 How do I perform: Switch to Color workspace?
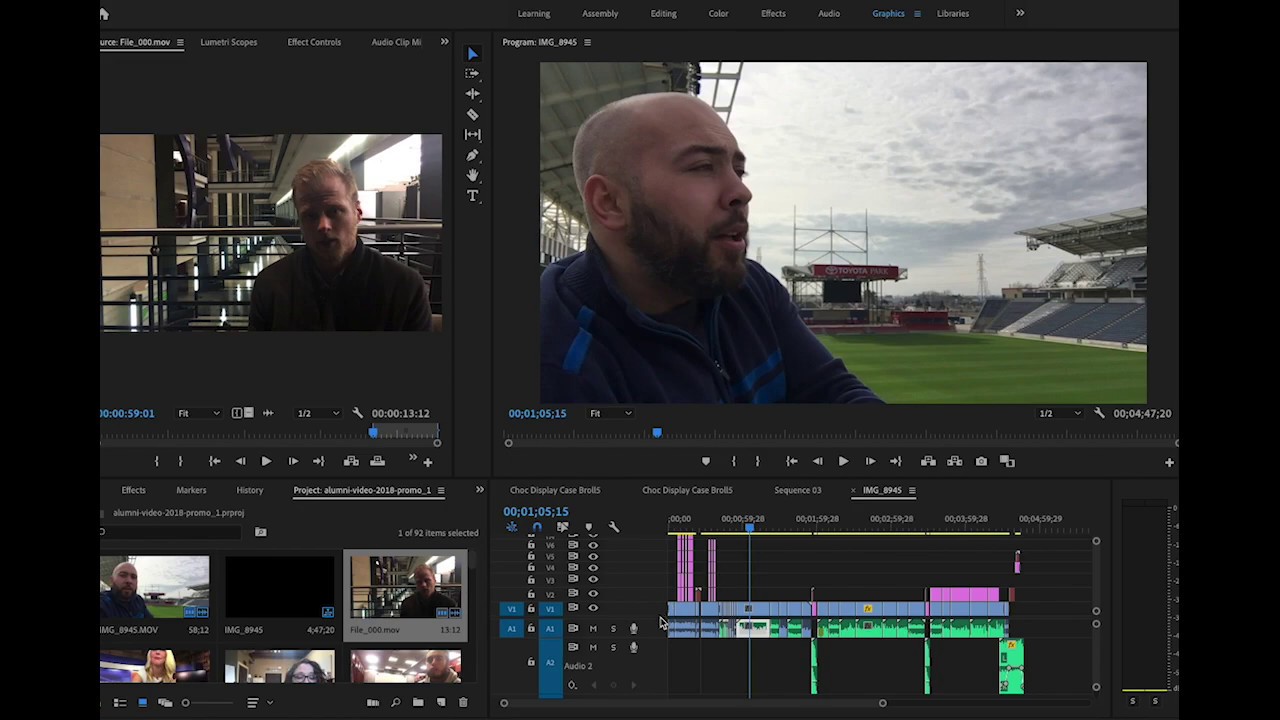point(718,14)
